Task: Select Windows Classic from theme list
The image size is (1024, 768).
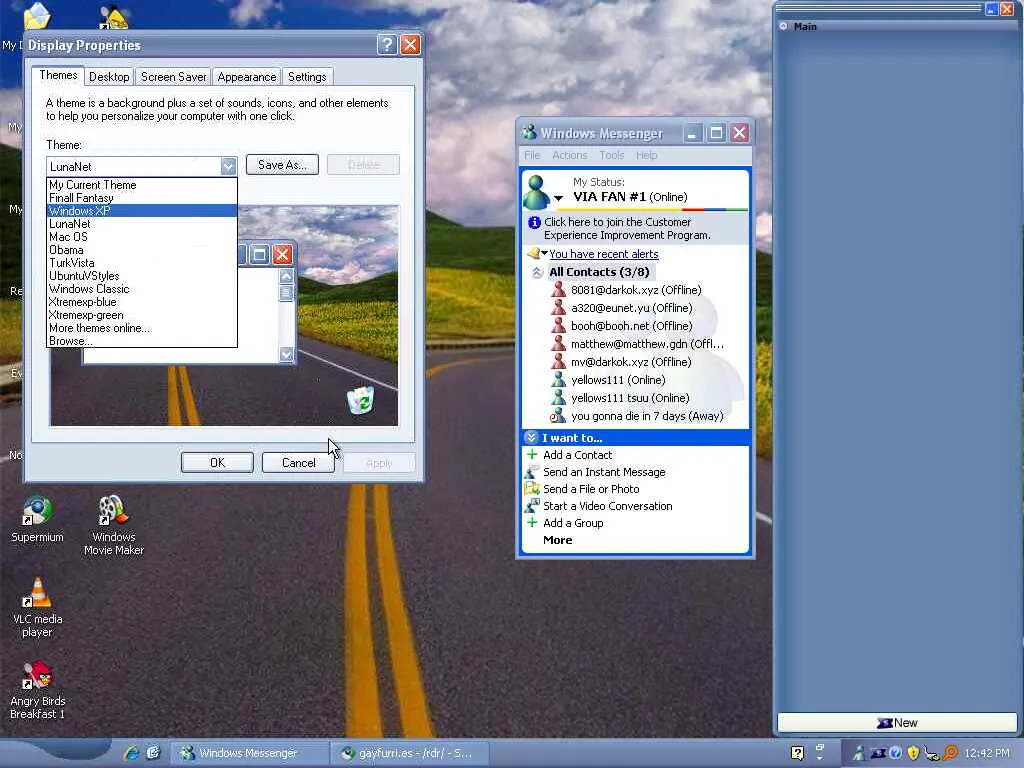Action: coord(142,289)
